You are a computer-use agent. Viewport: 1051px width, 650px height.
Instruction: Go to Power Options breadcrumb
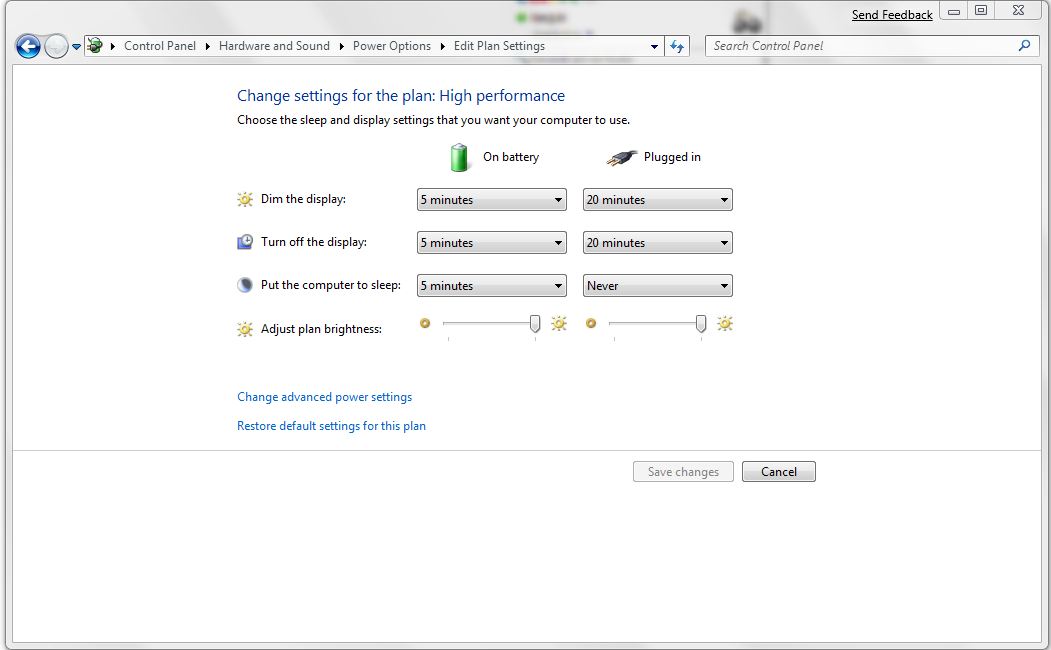(x=391, y=46)
